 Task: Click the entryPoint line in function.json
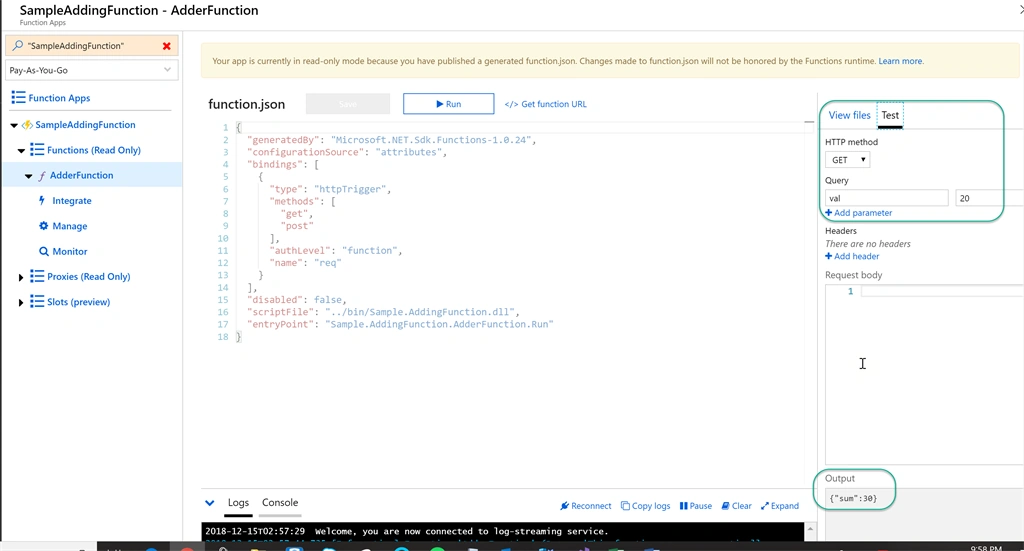[x=400, y=324]
